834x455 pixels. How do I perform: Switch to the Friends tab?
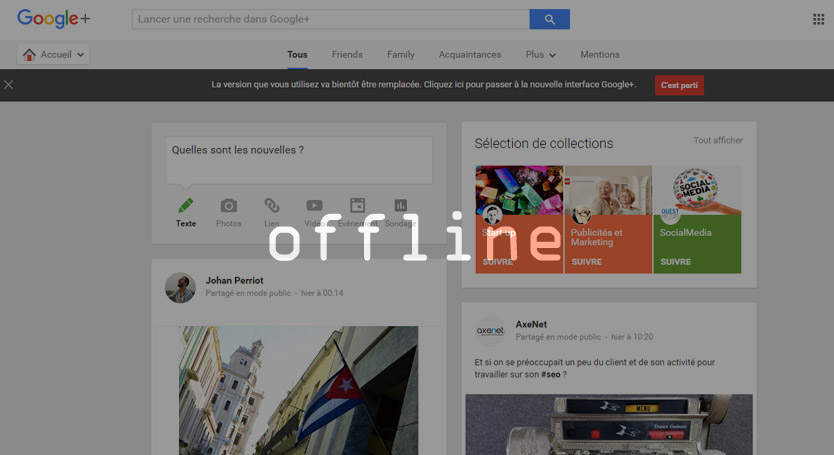tap(347, 55)
